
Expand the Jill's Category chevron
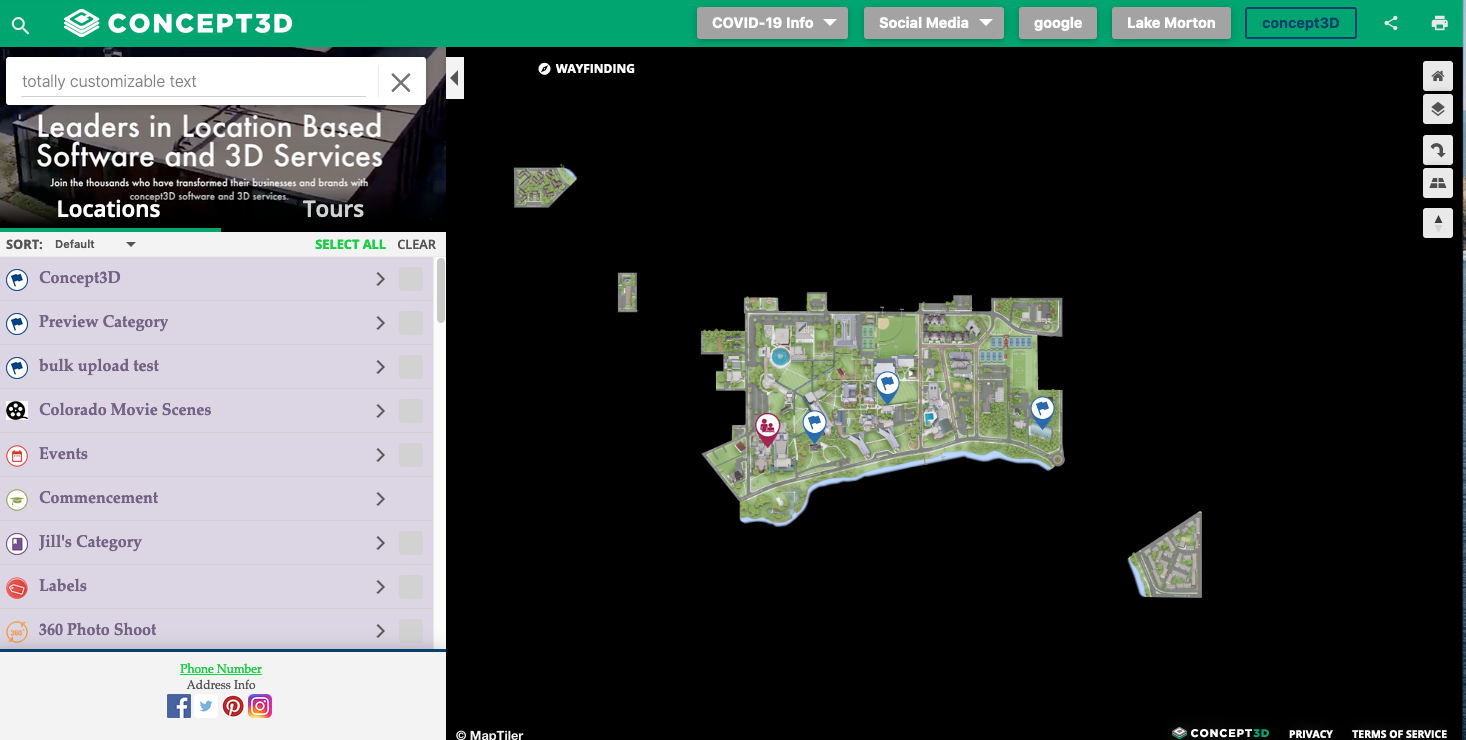click(x=380, y=543)
